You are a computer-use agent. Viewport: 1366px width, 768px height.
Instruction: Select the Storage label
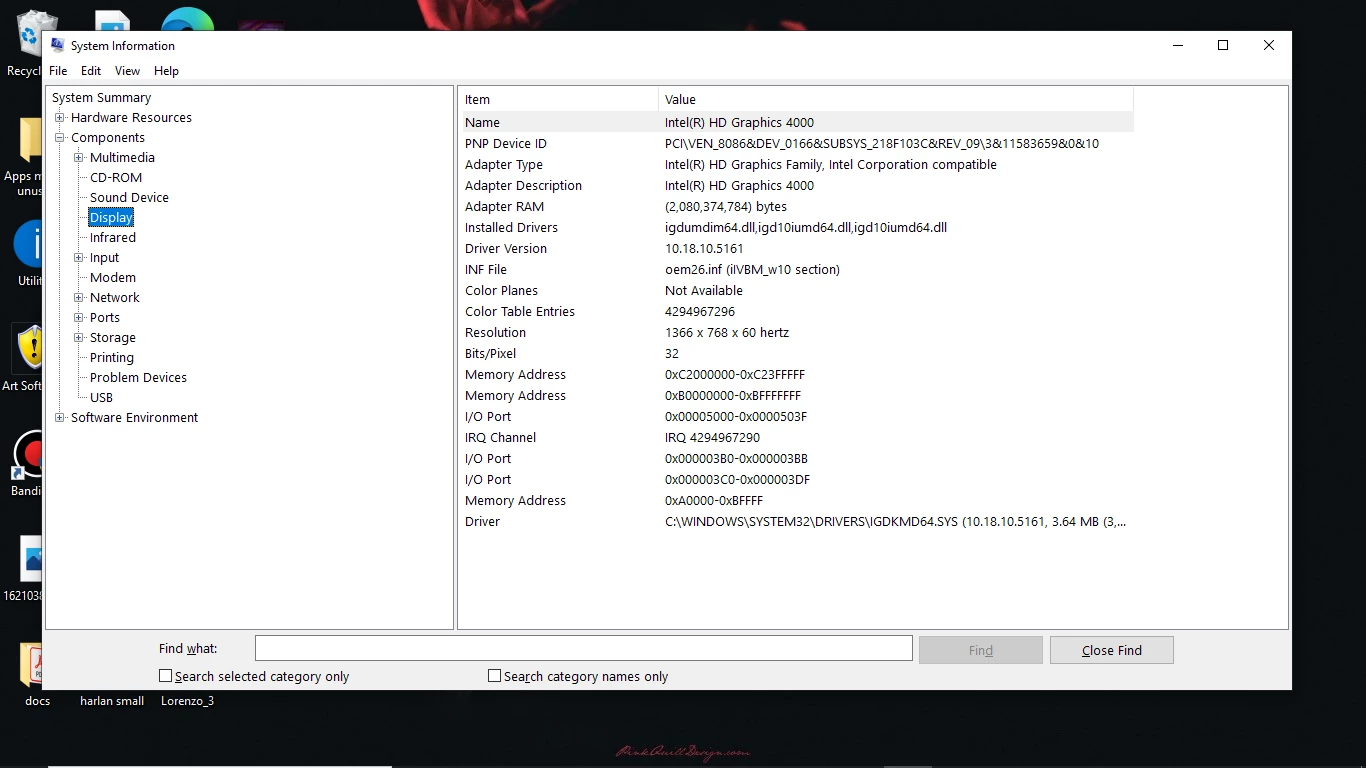(112, 338)
